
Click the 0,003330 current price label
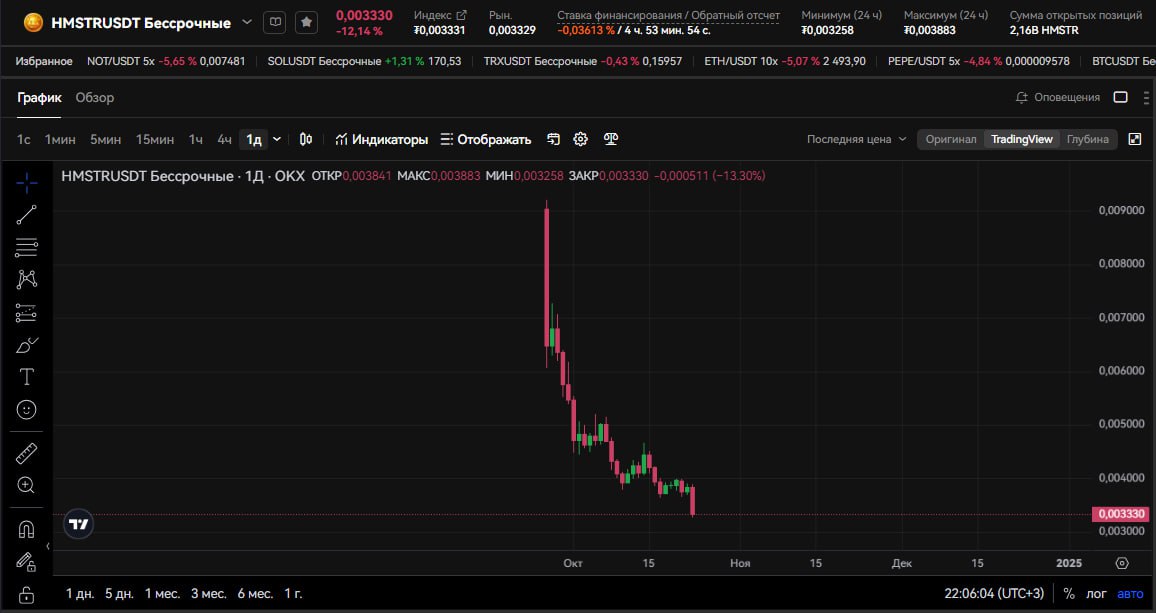[x=1121, y=514]
